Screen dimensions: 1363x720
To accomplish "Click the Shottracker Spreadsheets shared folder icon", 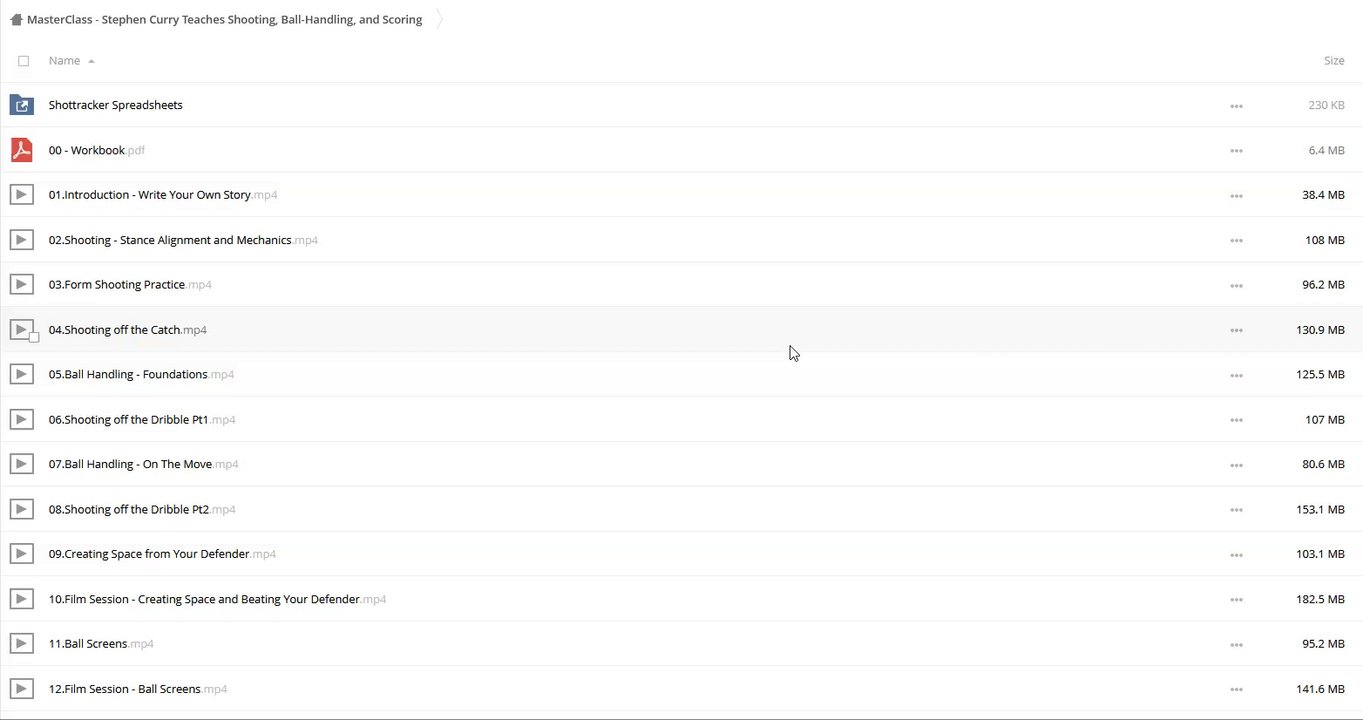I will pyautogui.click(x=21, y=105).
